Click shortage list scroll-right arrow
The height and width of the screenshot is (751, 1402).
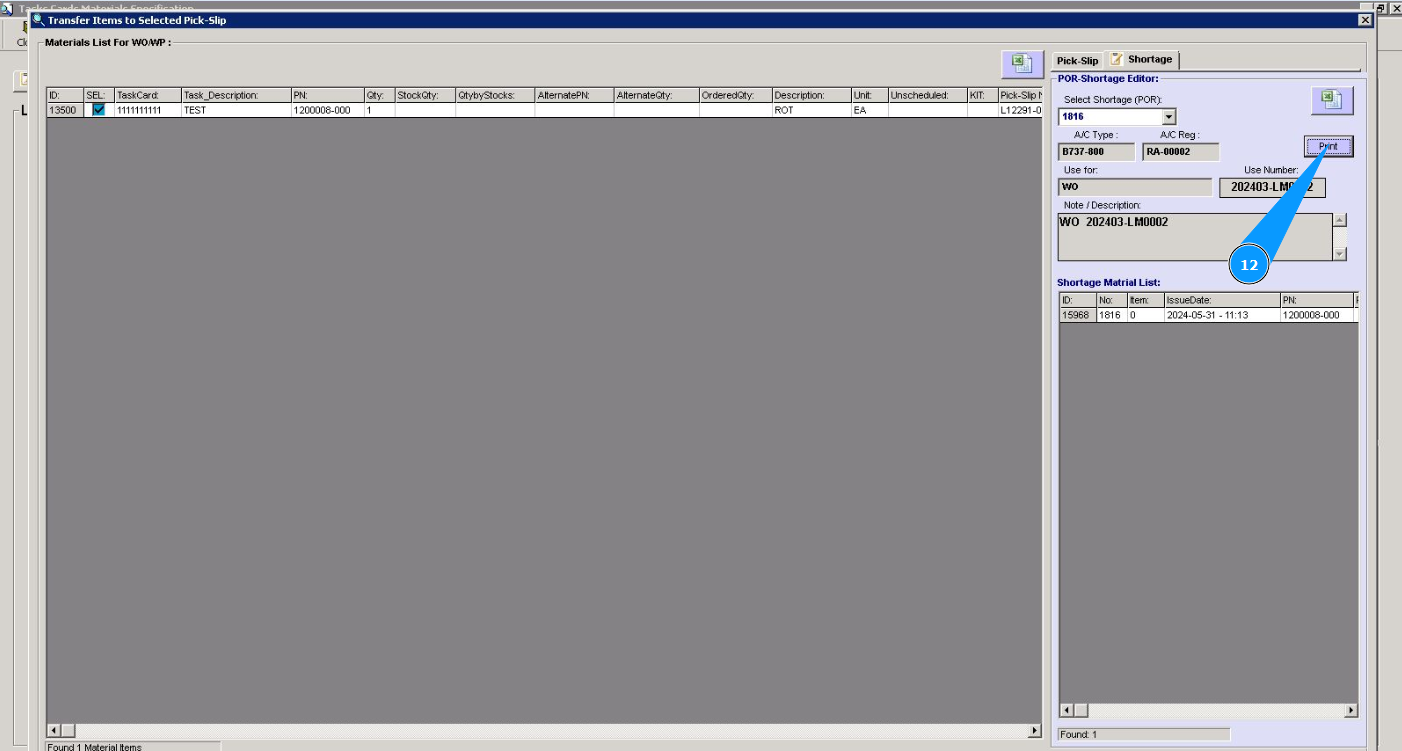point(1351,710)
